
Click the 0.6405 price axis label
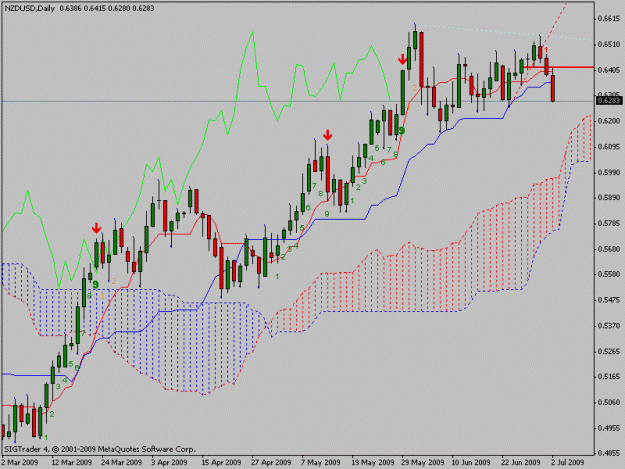point(609,70)
